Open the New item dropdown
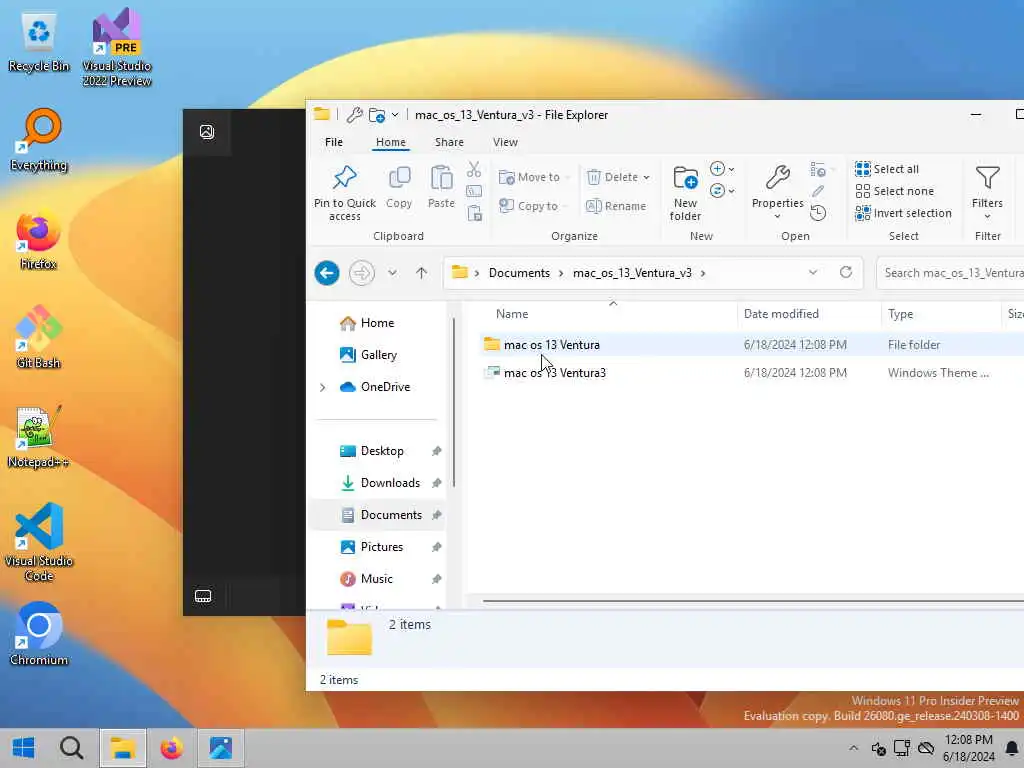This screenshot has width=1024, height=768. click(x=722, y=169)
